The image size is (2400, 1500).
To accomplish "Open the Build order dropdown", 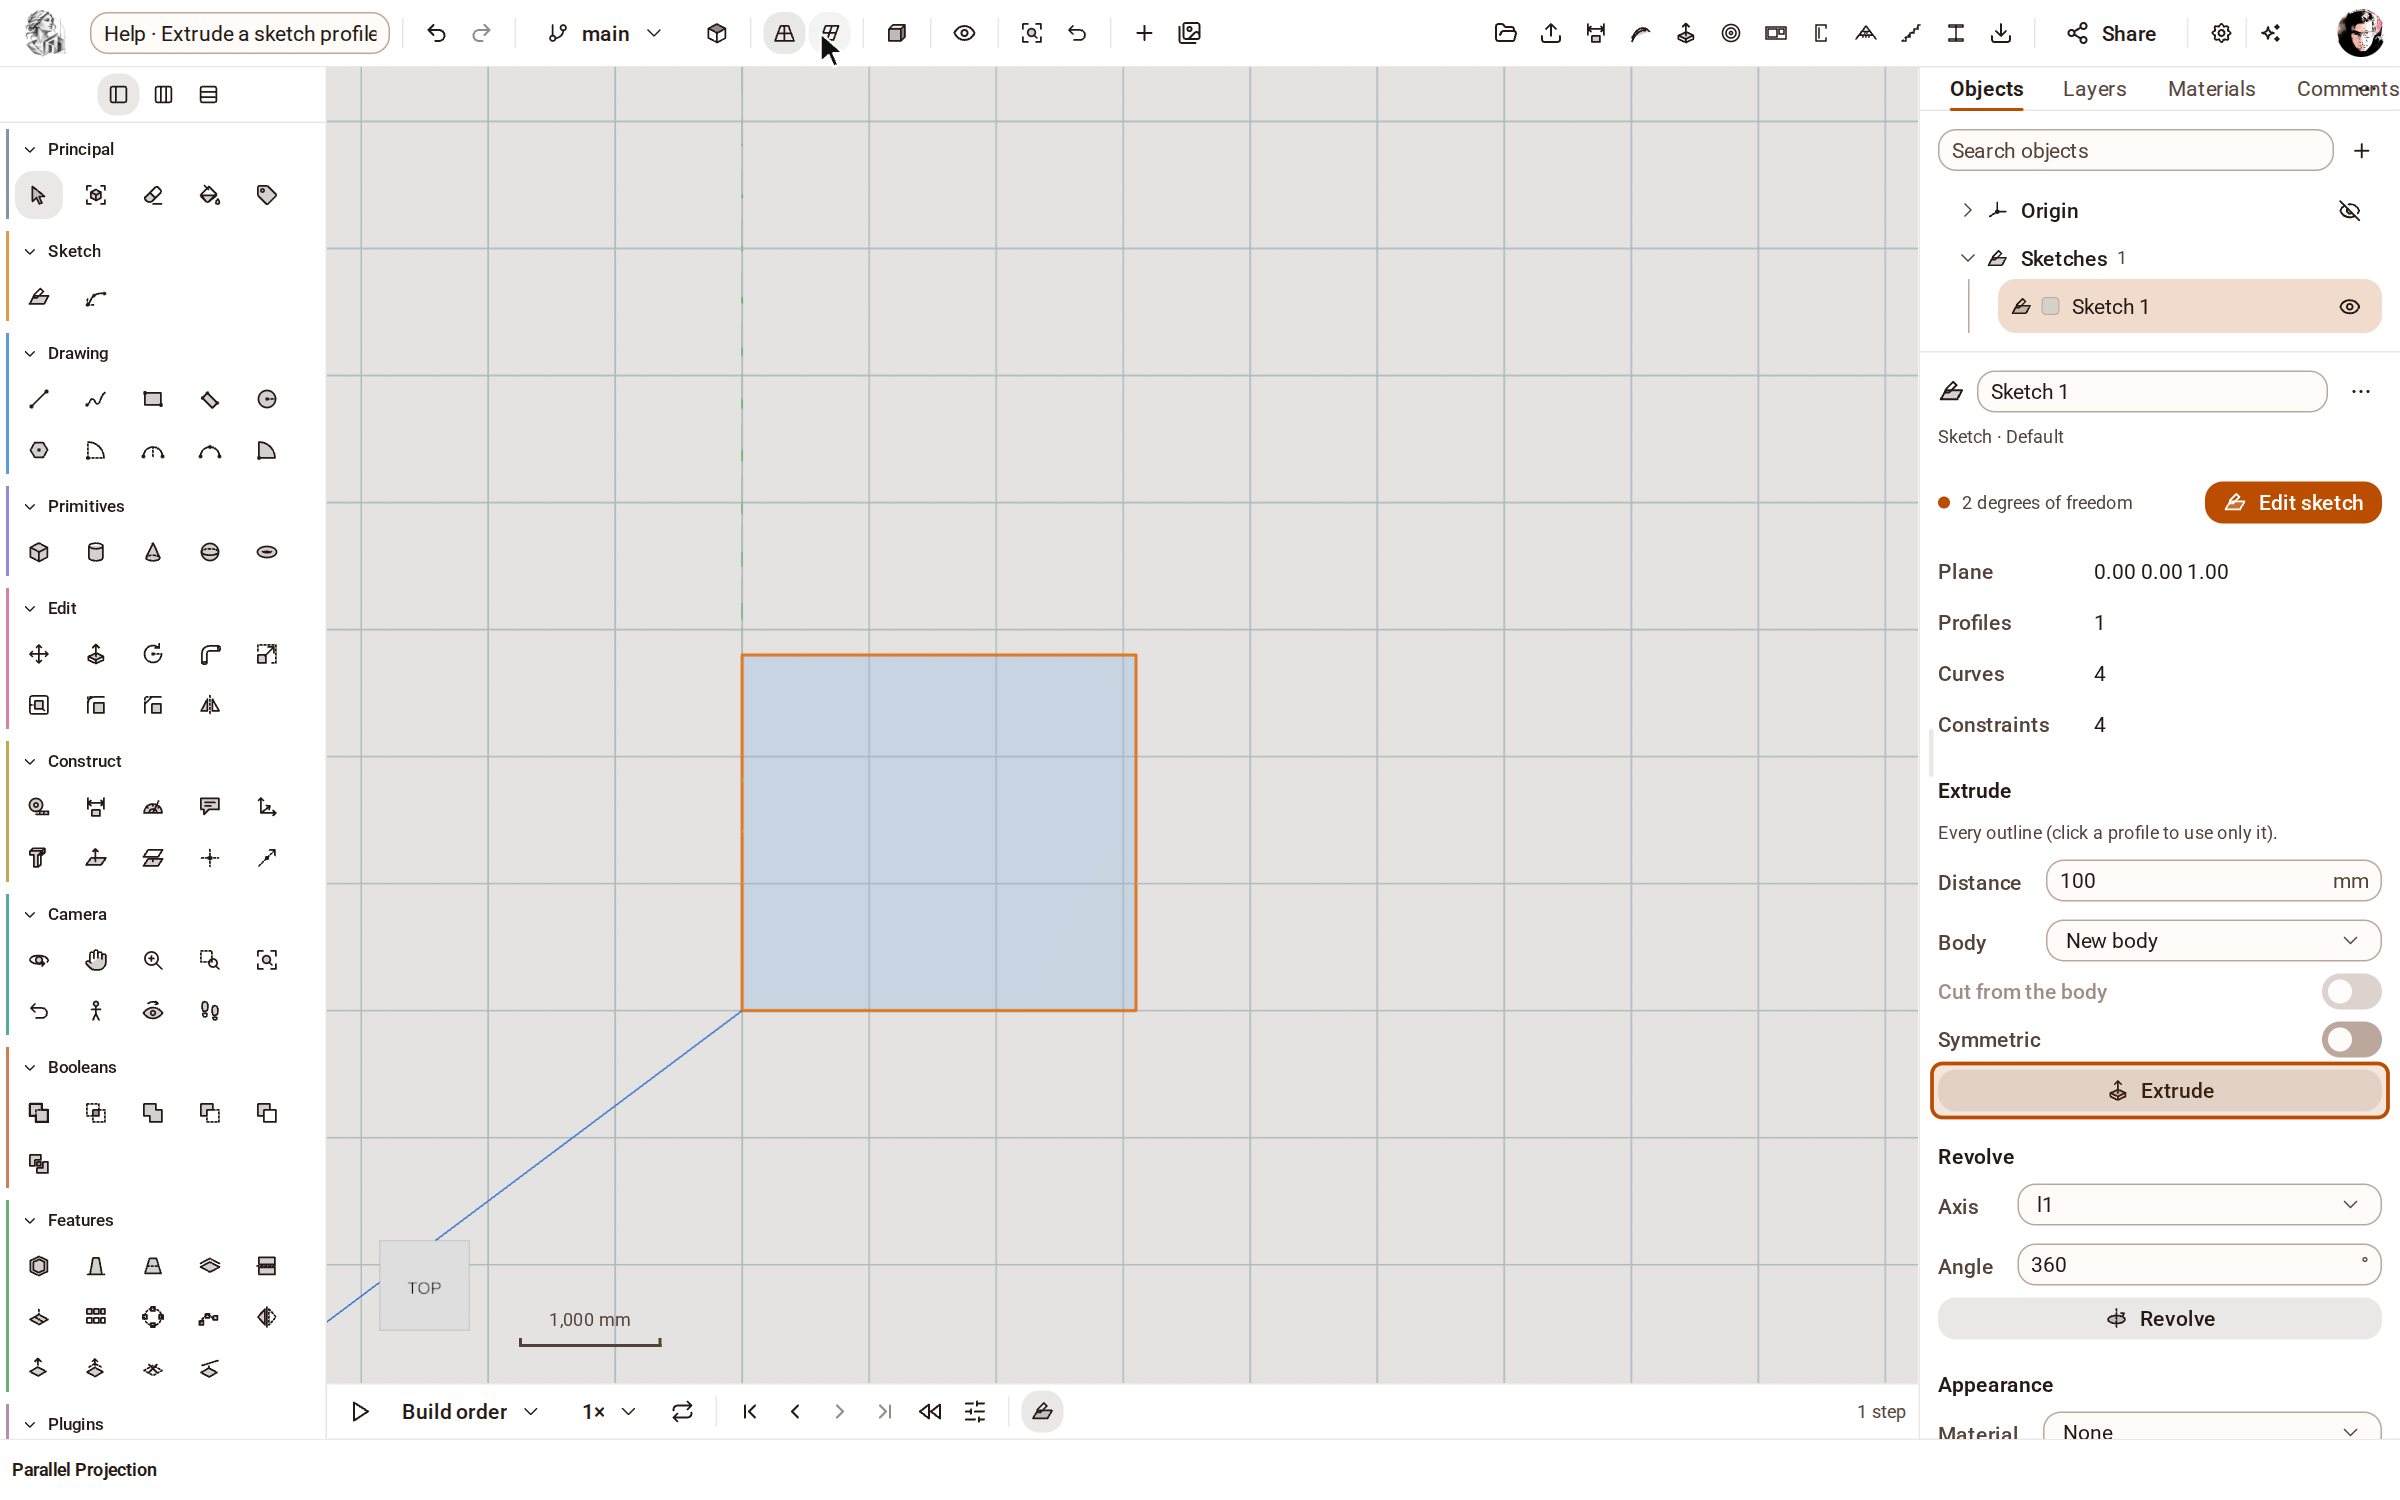I will point(470,1411).
